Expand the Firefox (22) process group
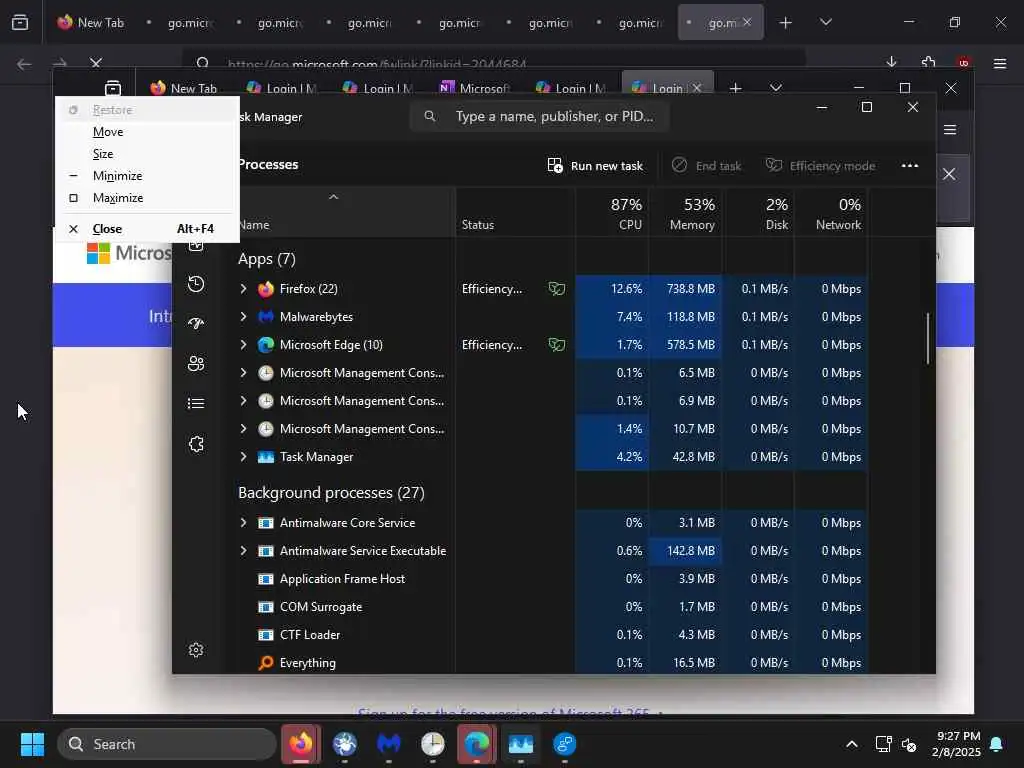 (244, 289)
